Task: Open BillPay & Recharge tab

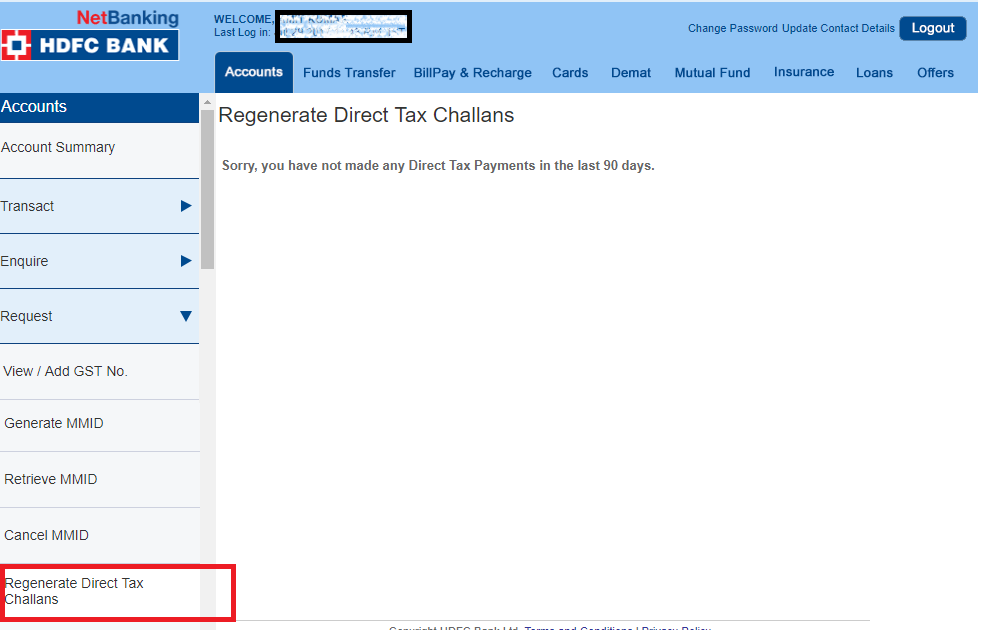Action: [x=473, y=73]
